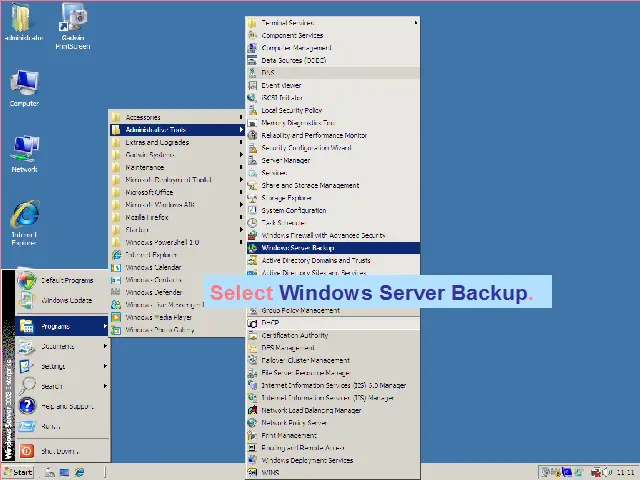640x480 pixels.
Task: Open the Print Management icon
Action: coord(253,436)
